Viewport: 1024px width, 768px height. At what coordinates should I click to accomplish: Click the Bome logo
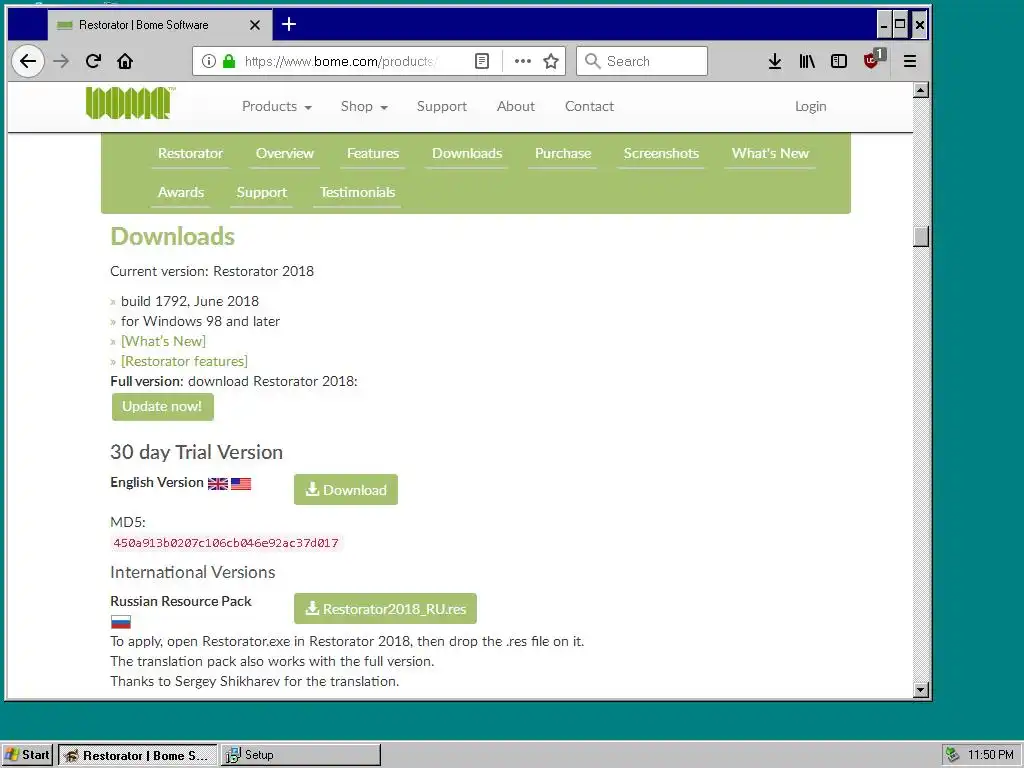pyautogui.click(x=130, y=103)
